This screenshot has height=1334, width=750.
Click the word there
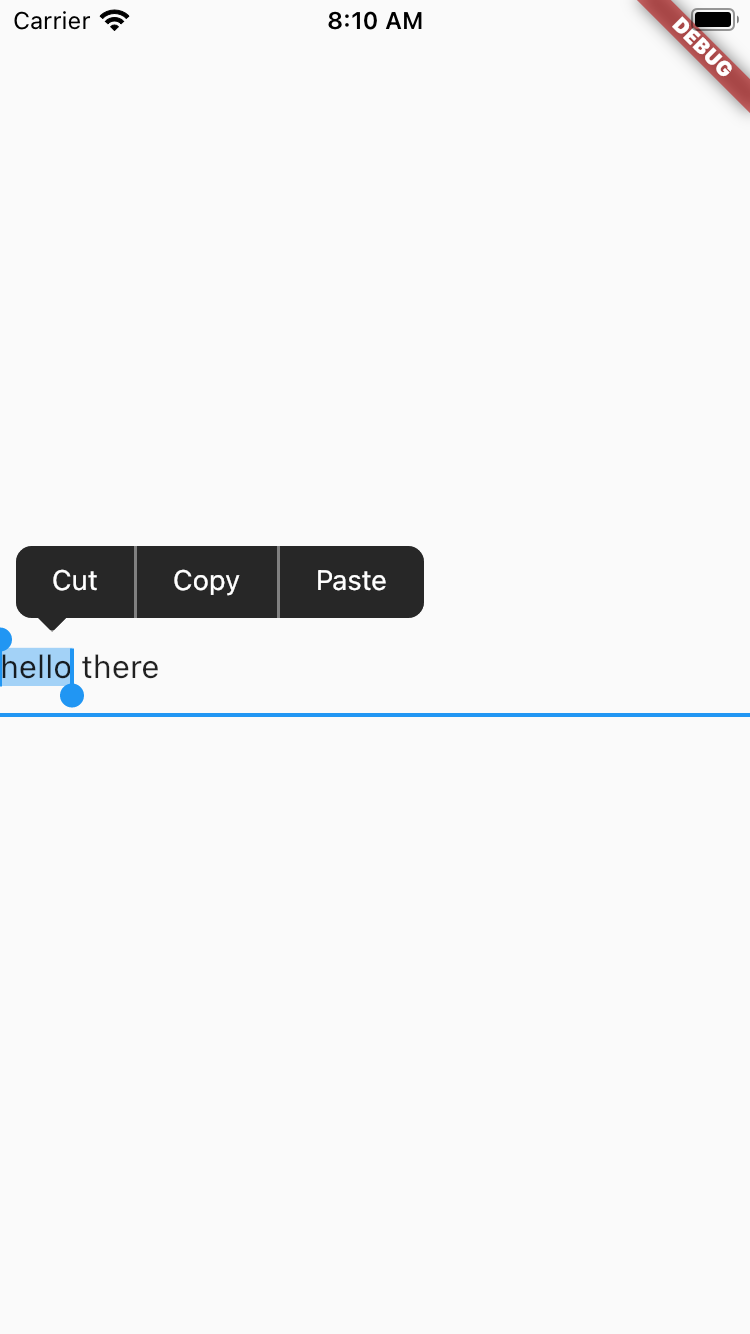(120, 667)
